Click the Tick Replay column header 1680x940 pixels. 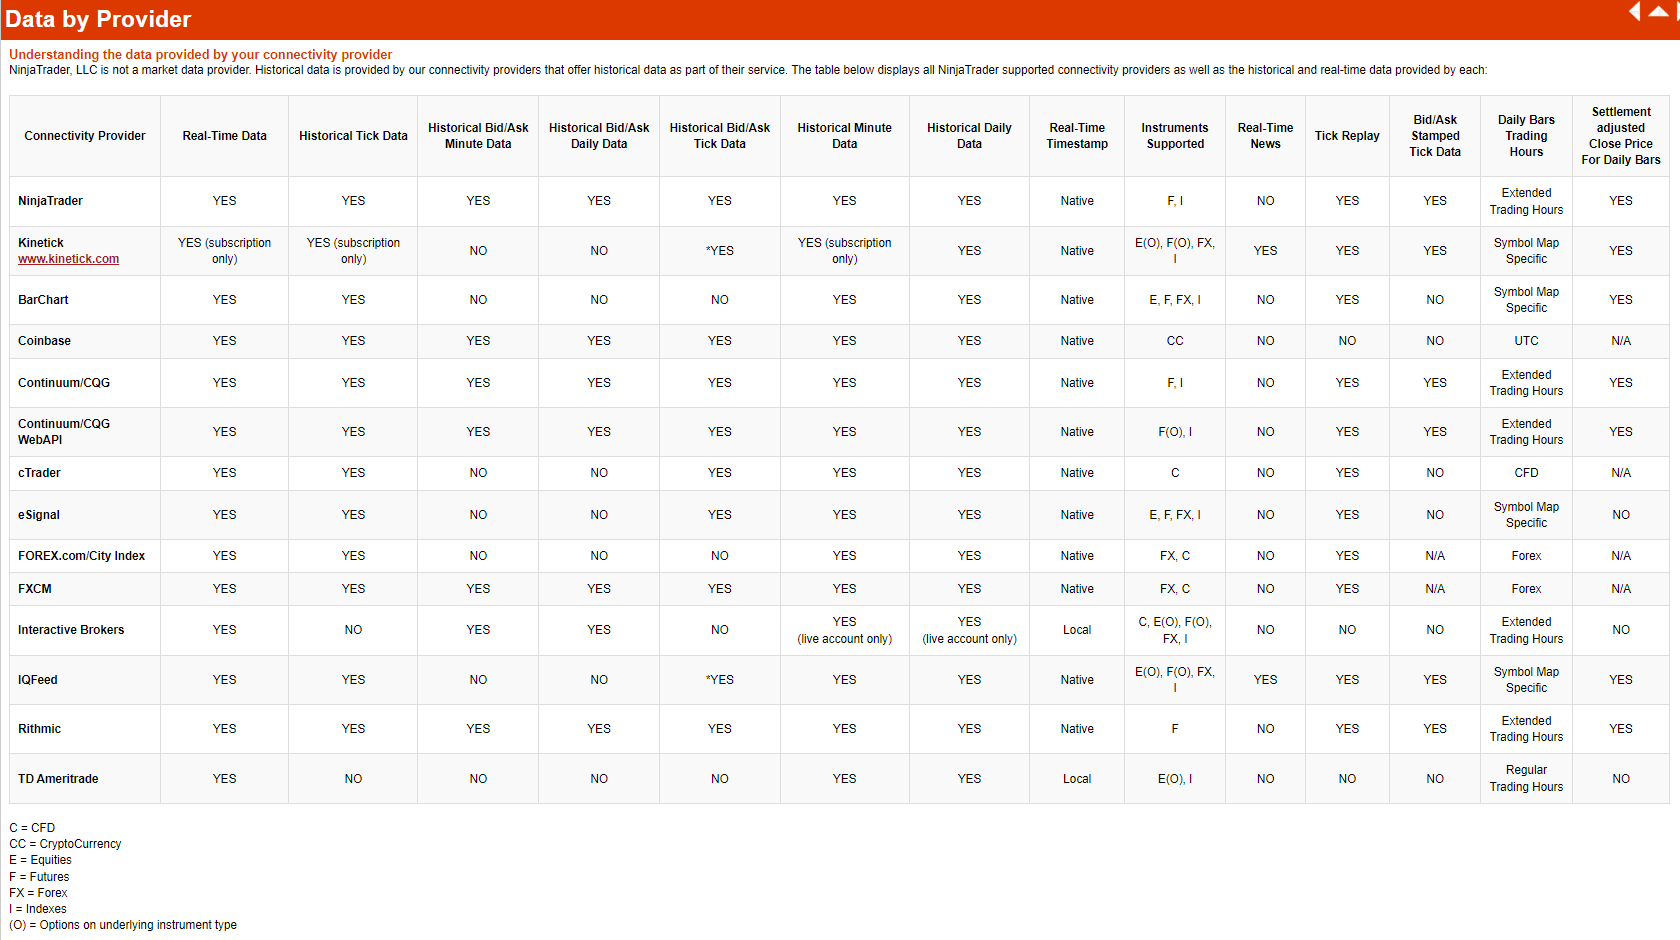click(x=1347, y=136)
